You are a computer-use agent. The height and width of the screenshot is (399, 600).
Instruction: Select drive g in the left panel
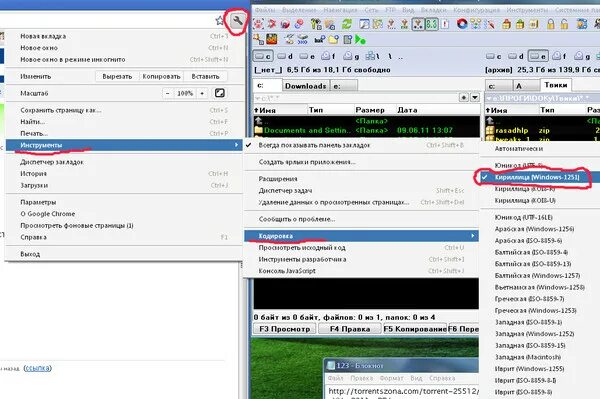point(351,56)
